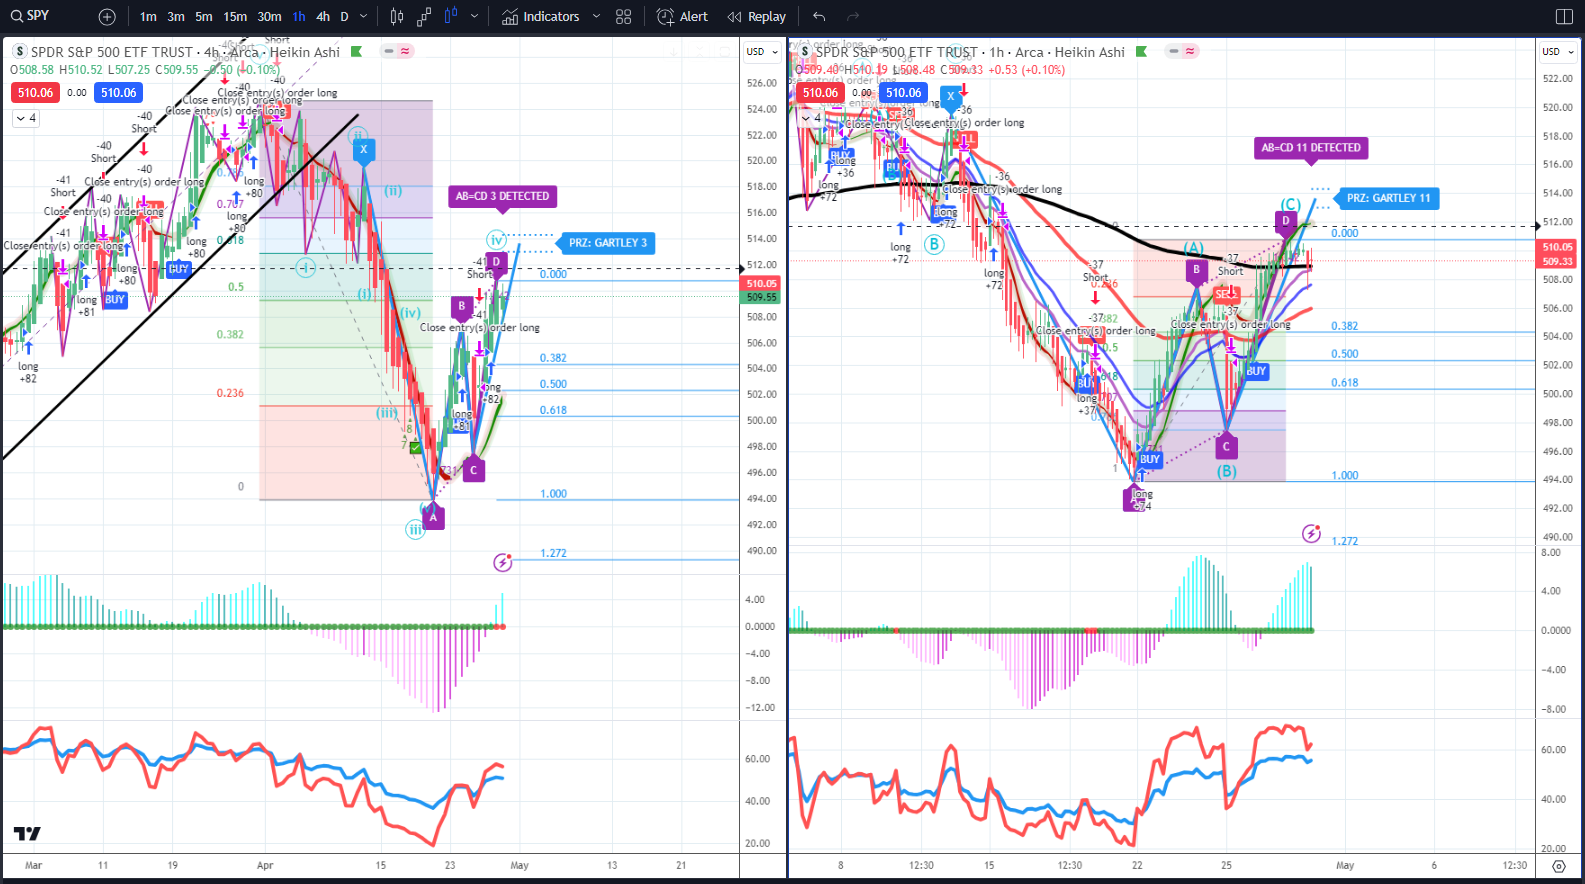Click the compare or add symbol plus icon
Image resolution: width=1585 pixels, height=884 pixels.
click(107, 17)
